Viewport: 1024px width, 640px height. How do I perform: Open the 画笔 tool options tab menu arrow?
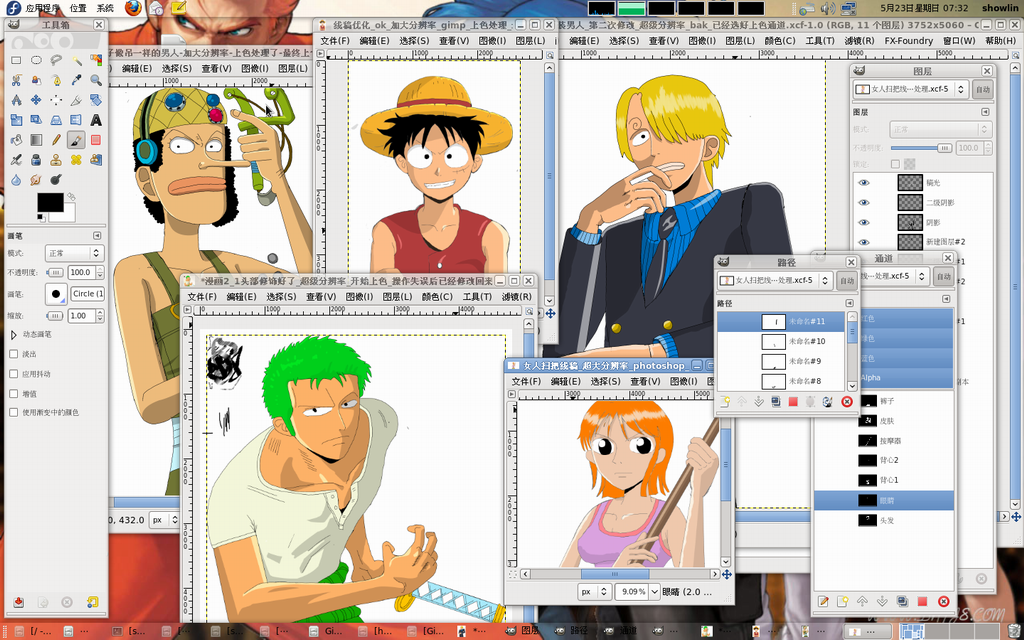(97, 236)
